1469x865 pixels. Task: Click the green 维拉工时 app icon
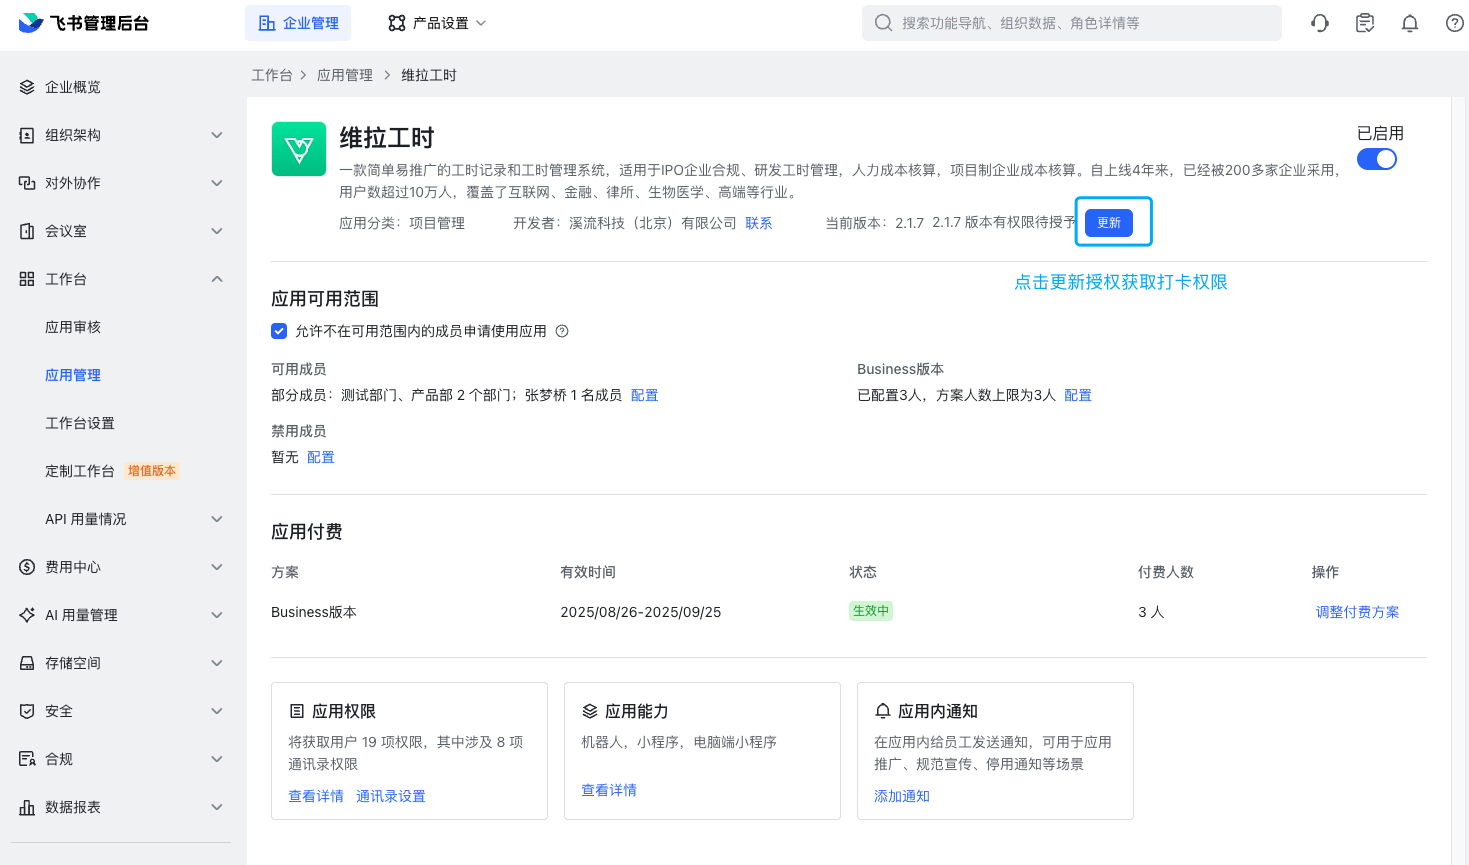[298, 148]
